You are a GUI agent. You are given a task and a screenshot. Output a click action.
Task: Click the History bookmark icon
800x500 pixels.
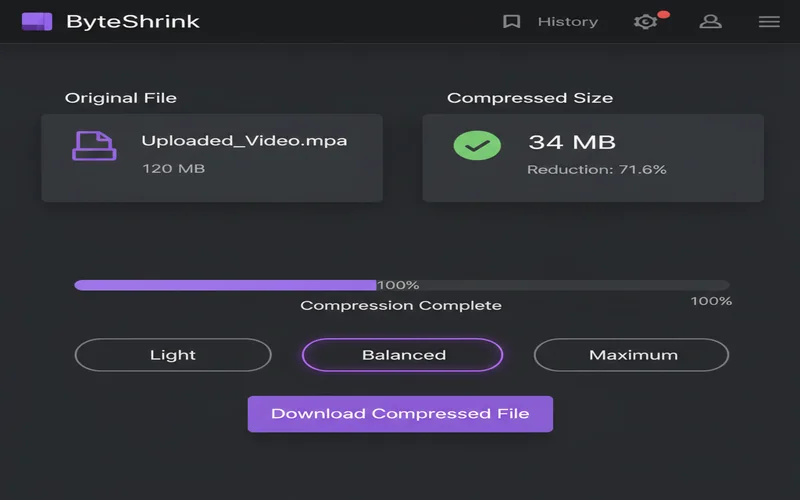click(x=512, y=21)
